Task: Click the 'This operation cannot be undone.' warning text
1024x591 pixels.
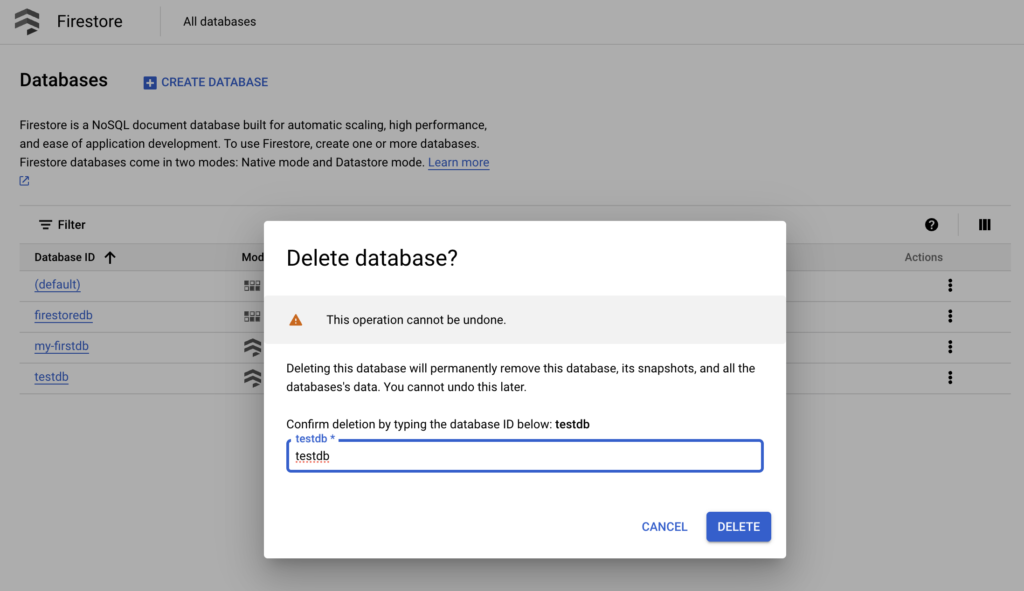Action: coord(416,320)
